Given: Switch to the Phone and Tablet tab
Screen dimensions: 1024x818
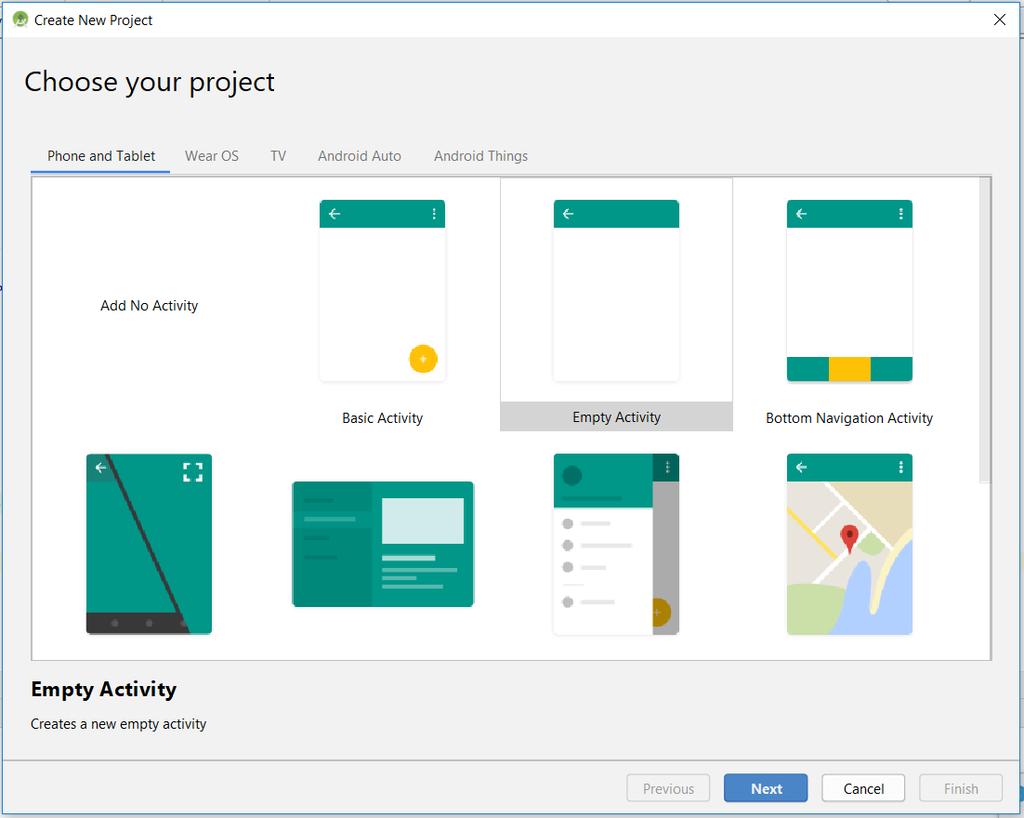Looking at the screenshot, I should point(101,156).
